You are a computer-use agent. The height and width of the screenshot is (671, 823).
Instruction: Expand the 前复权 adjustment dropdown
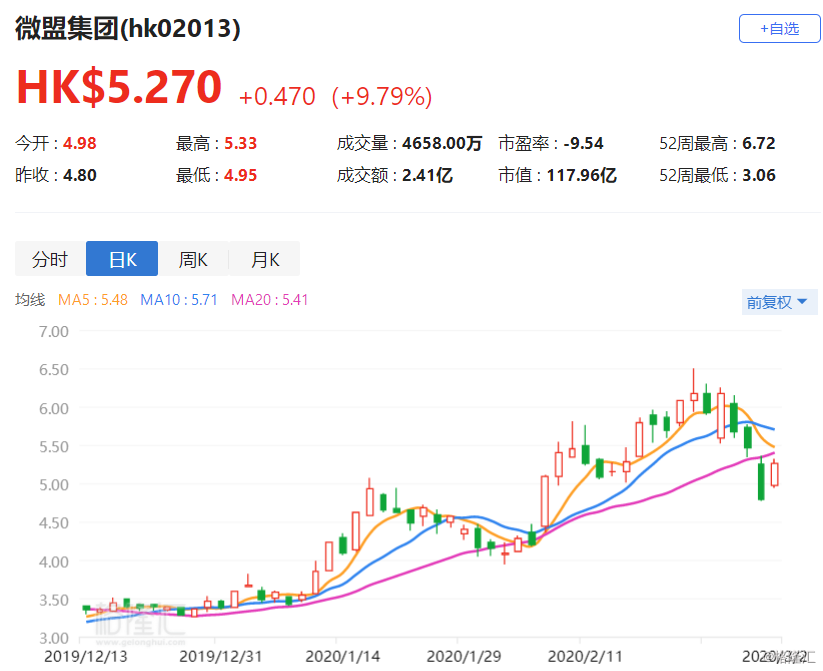click(x=776, y=302)
